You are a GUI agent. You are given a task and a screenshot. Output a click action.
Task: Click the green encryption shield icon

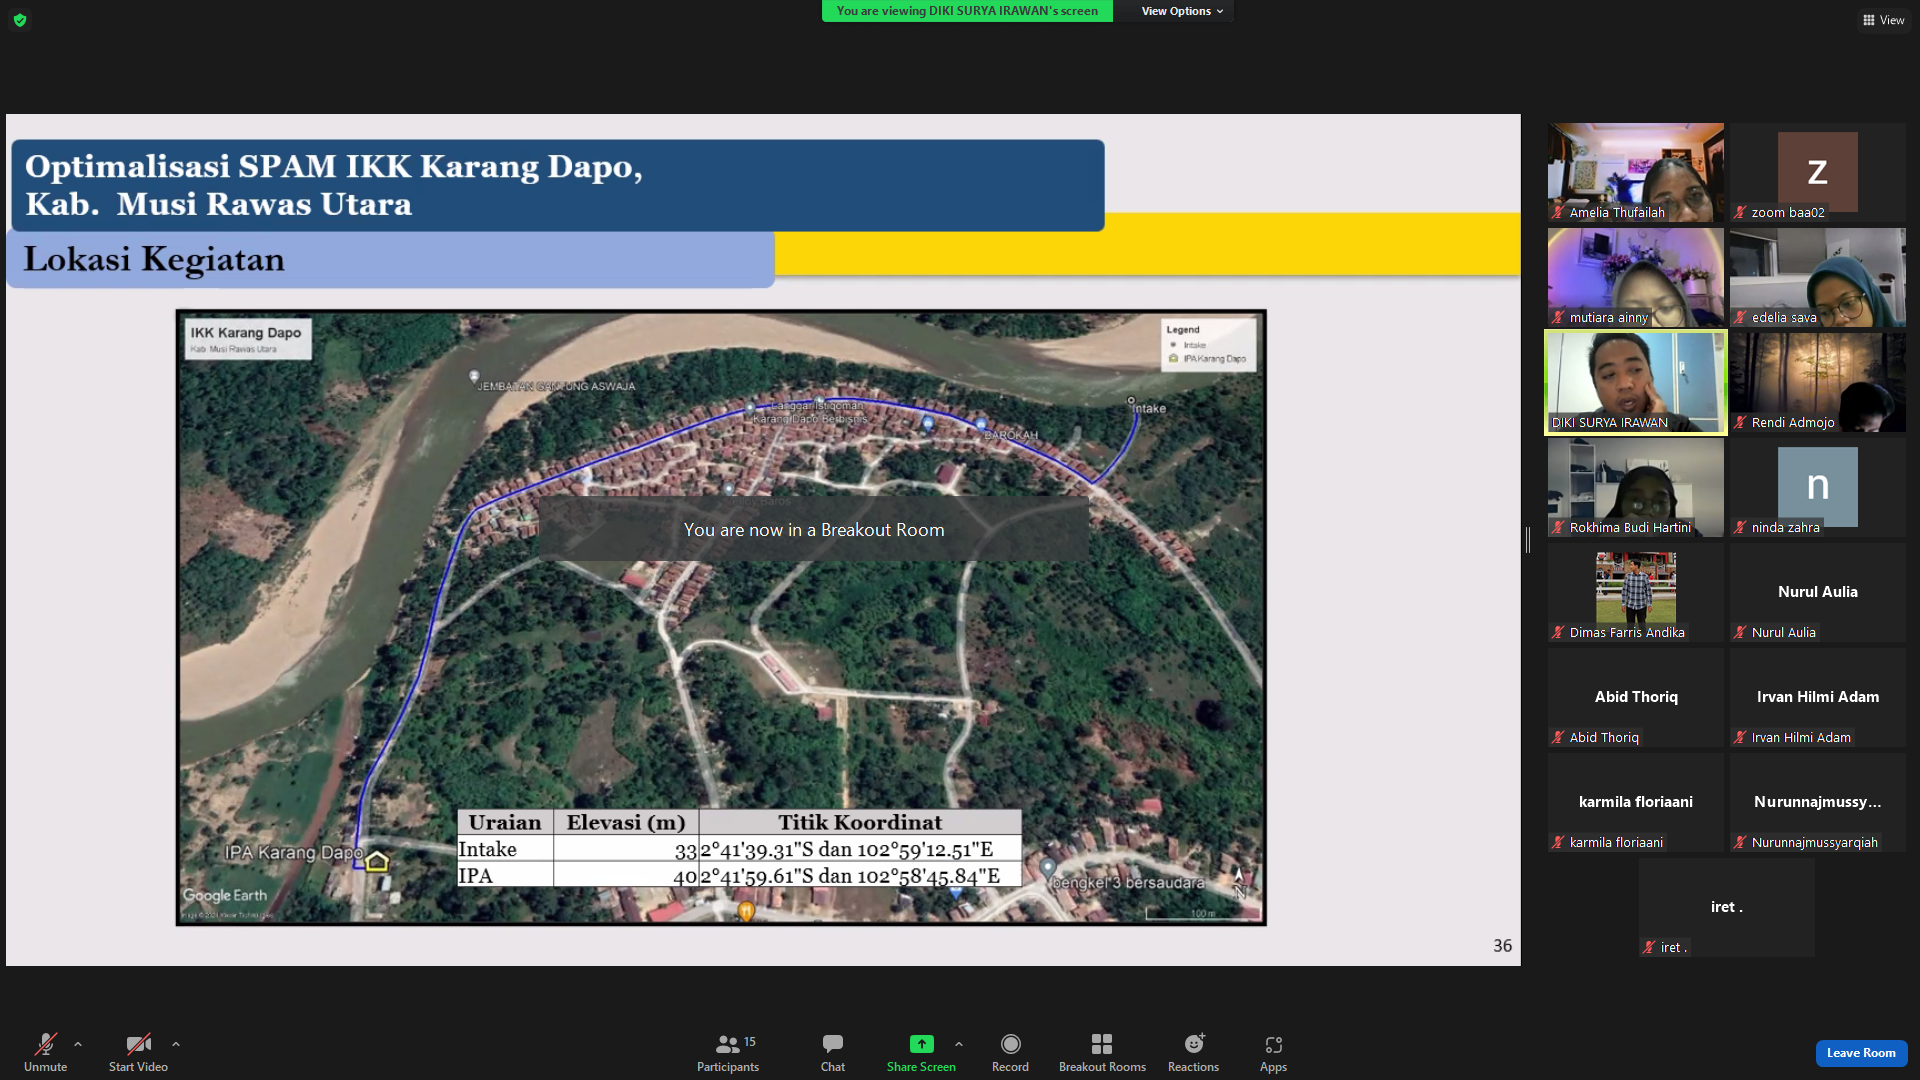tap(20, 20)
